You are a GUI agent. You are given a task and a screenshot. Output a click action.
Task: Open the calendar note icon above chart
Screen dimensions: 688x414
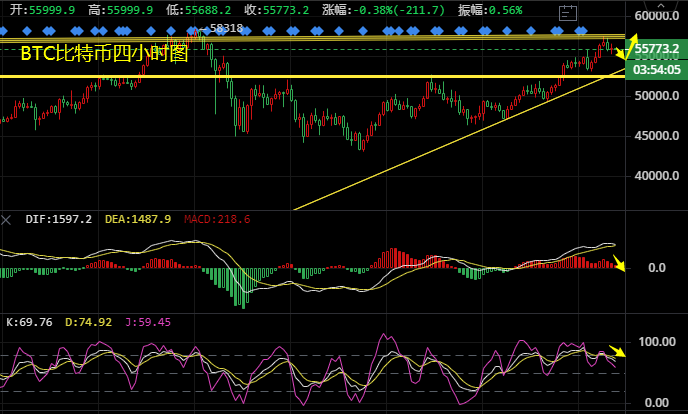point(567,14)
